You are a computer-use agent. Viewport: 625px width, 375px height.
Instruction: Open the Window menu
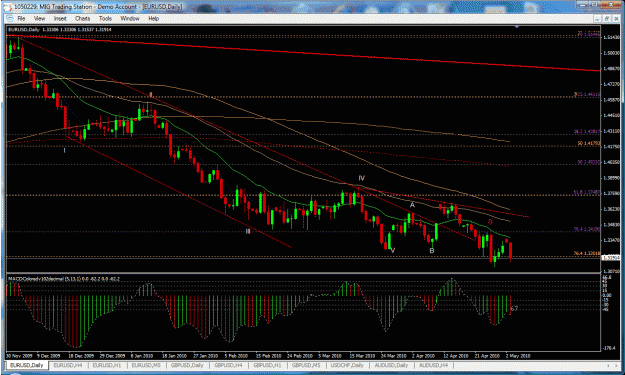[x=130, y=18]
